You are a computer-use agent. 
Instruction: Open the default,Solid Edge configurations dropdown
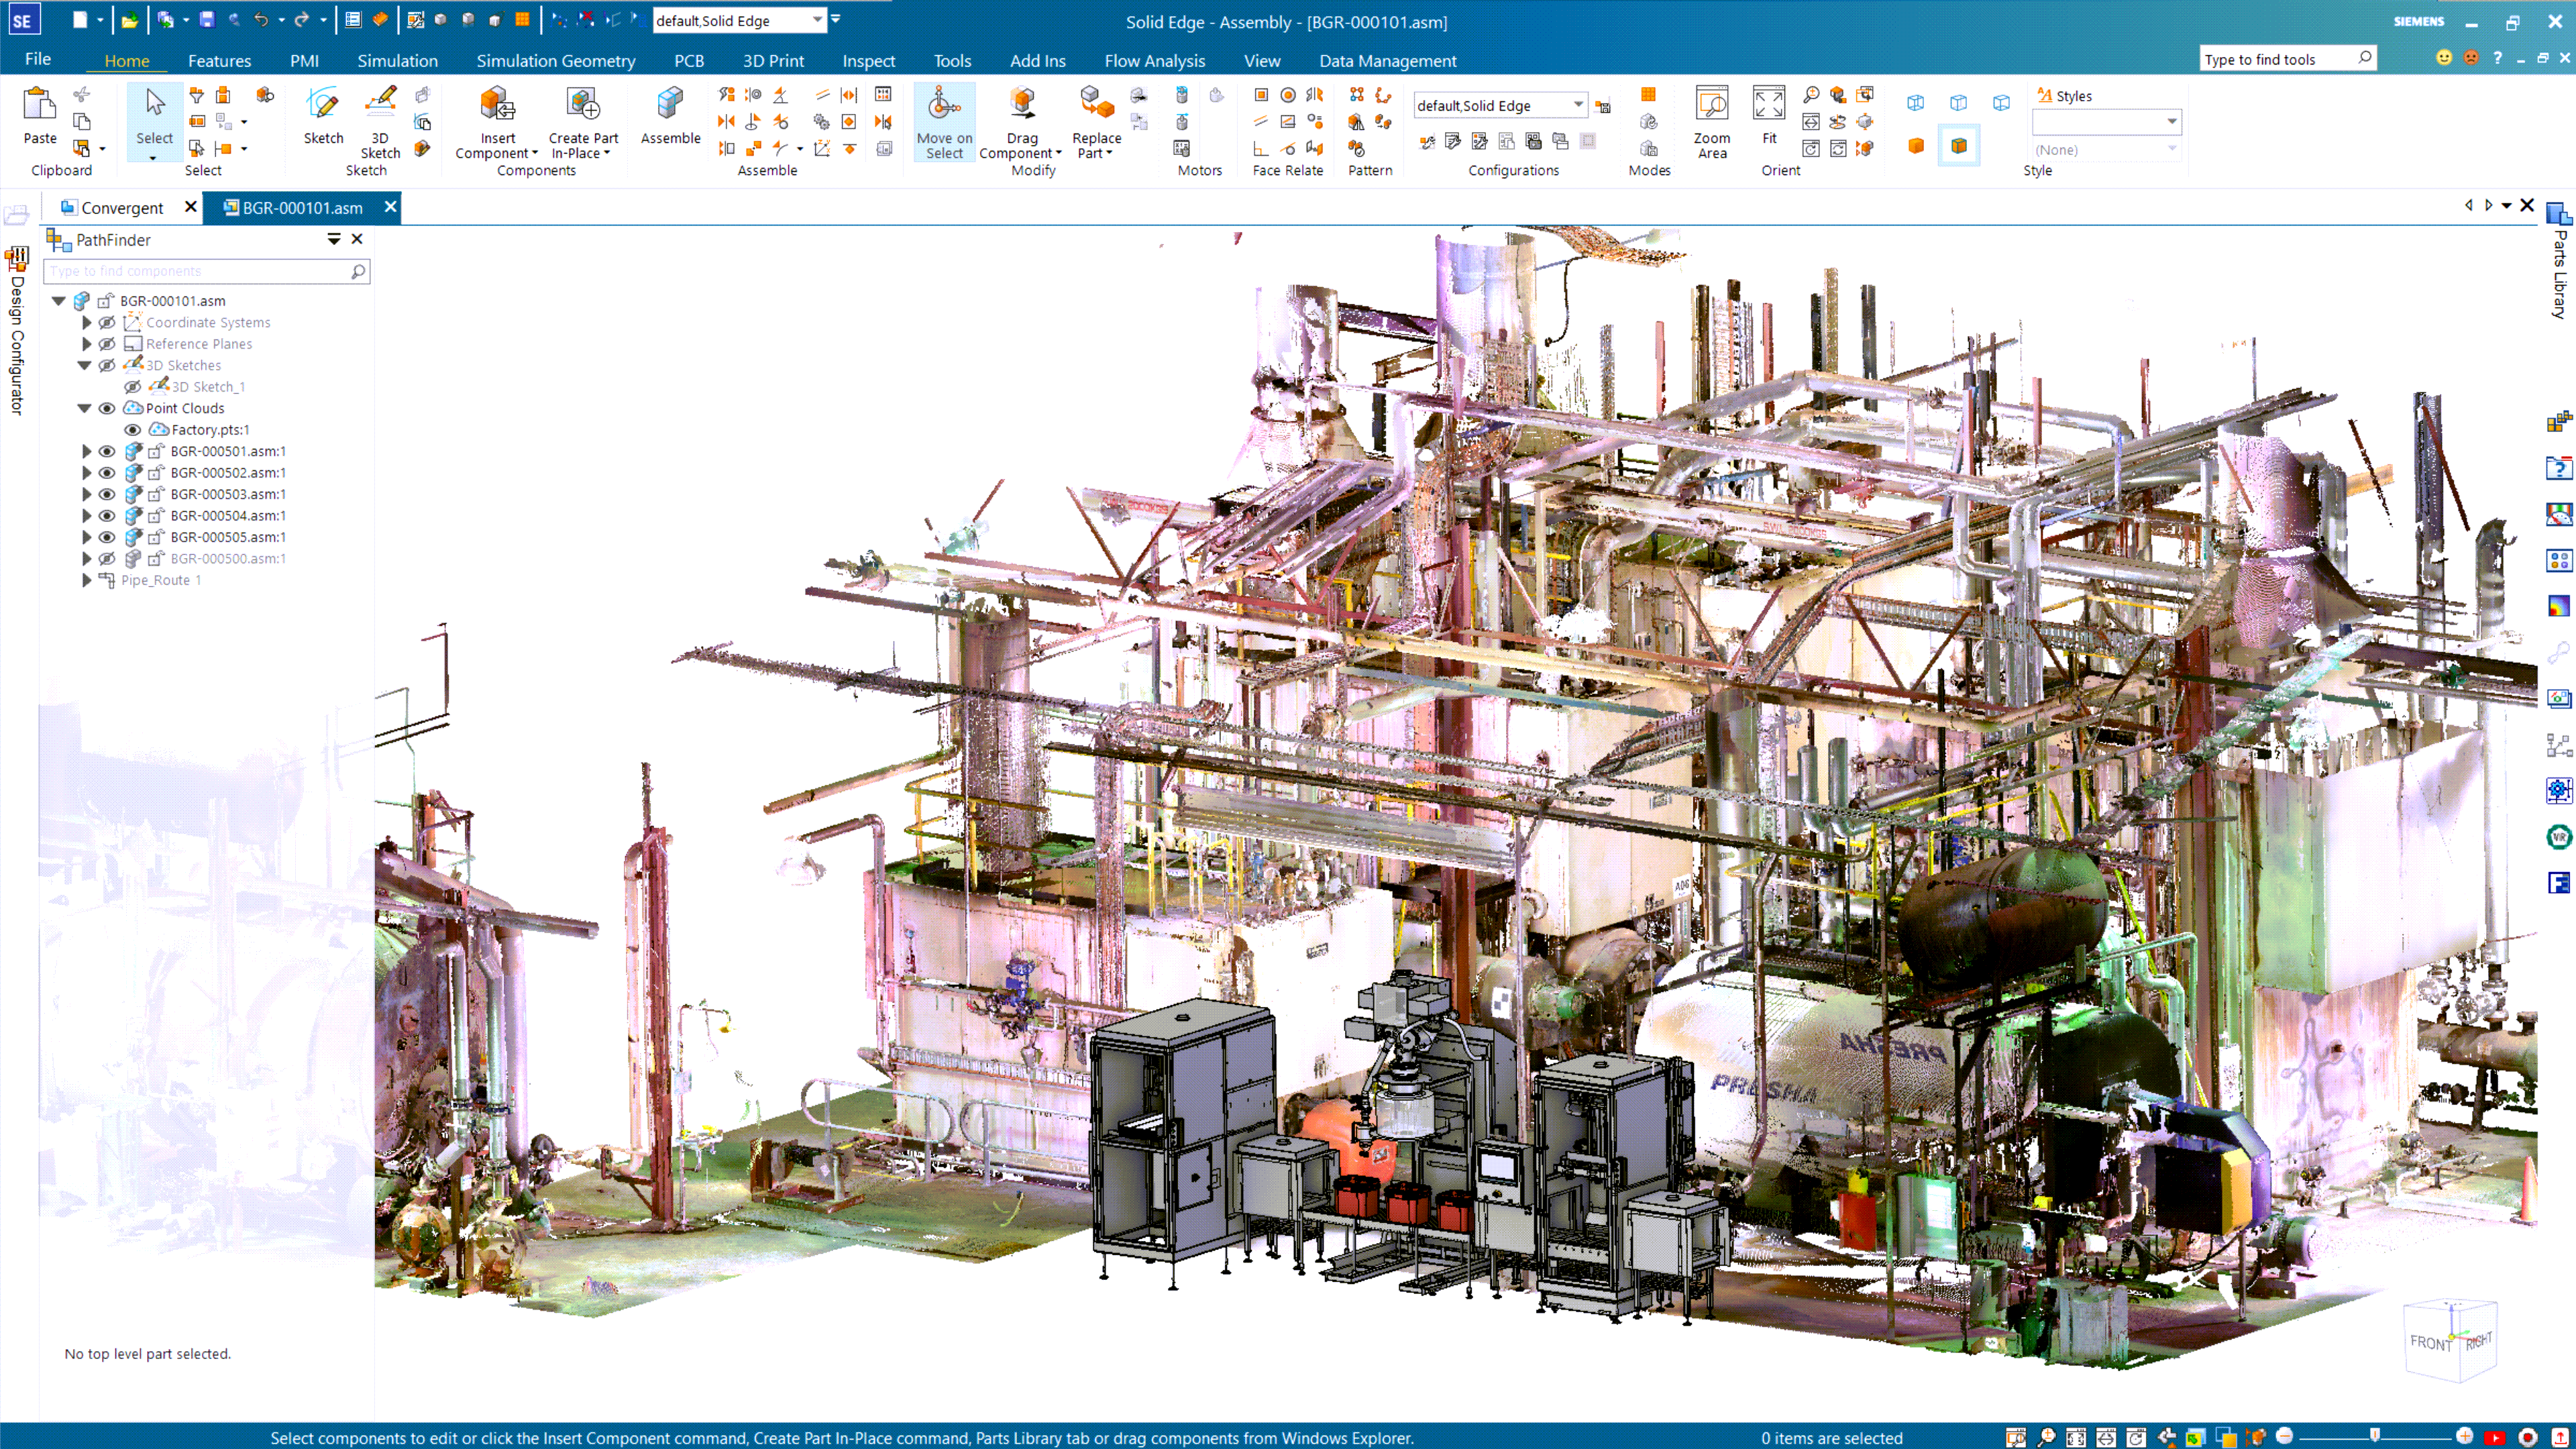(1578, 105)
